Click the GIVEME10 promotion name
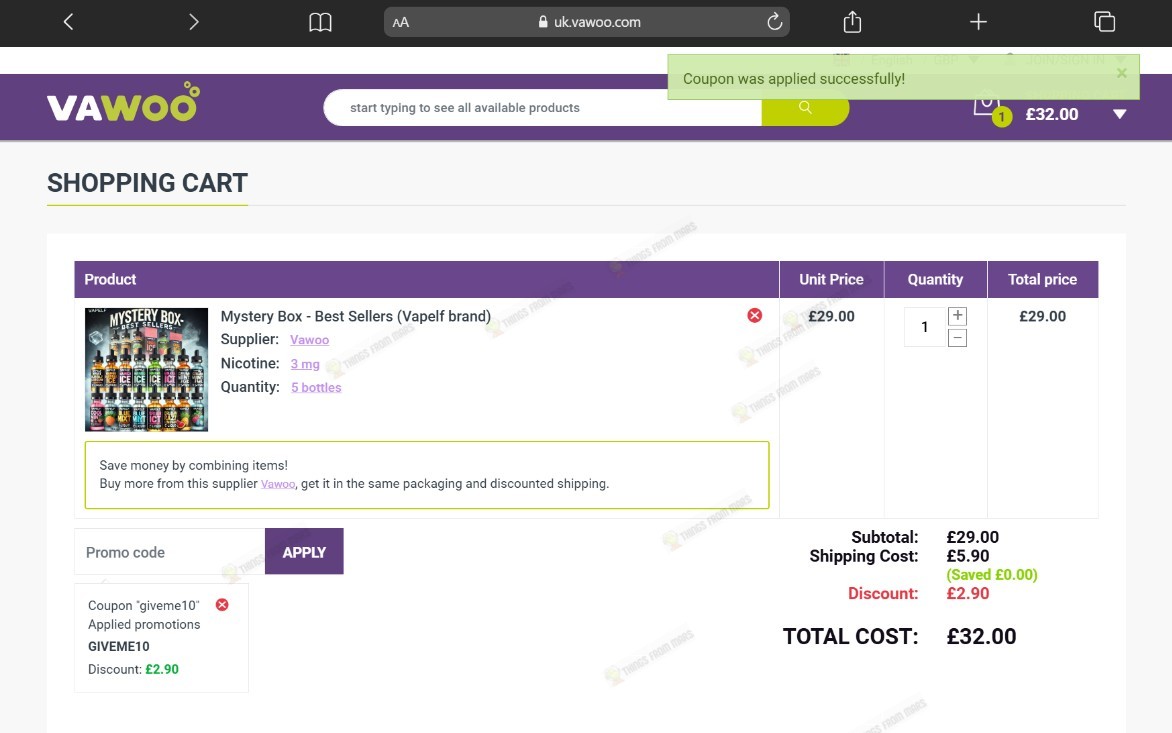Screen dimensions: 1172x733 [119, 646]
